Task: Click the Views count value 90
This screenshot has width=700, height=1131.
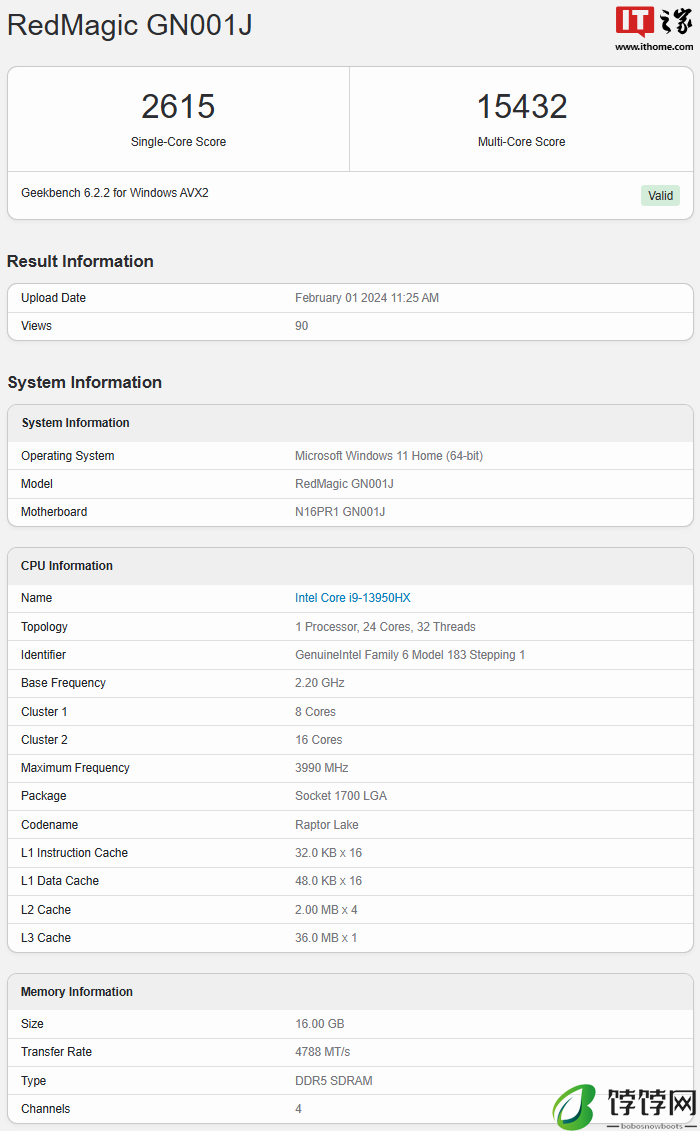Action: coord(301,326)
